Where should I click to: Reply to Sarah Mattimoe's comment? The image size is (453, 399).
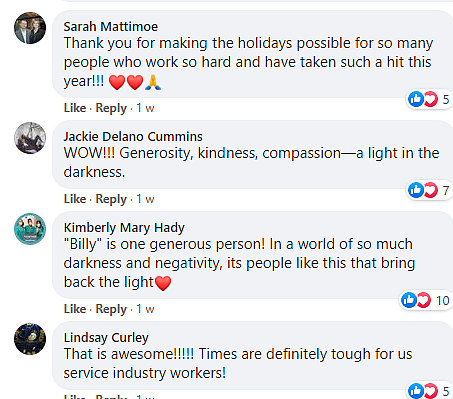pos(111,108)
